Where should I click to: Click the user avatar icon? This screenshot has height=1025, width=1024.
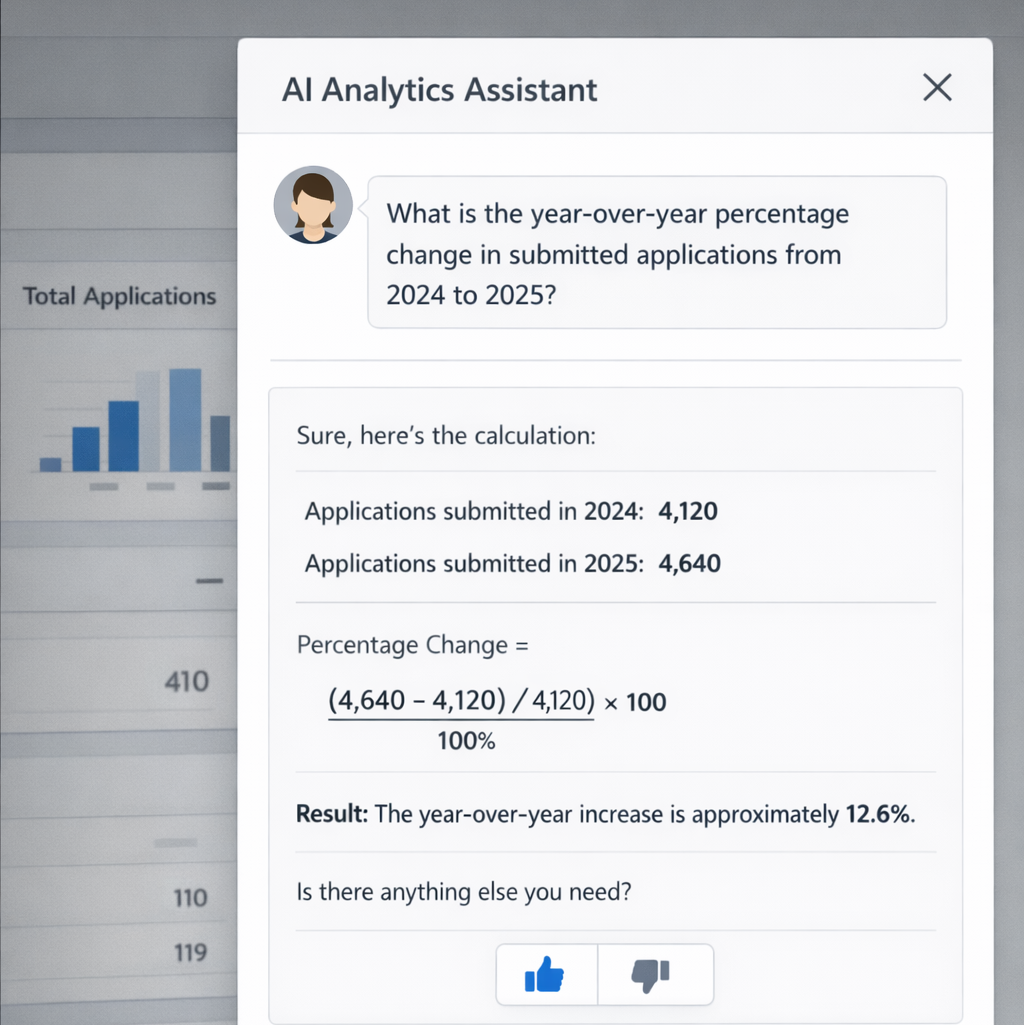tap(313, 205)
